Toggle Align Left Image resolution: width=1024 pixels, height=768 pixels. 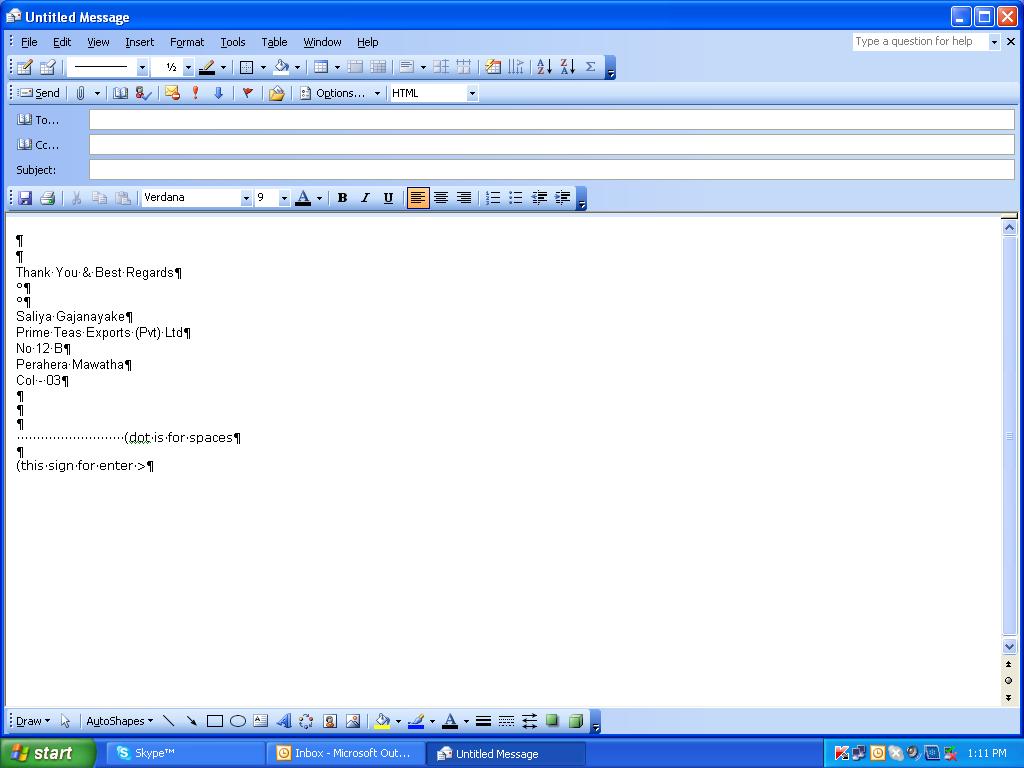[x=418, y=198]
